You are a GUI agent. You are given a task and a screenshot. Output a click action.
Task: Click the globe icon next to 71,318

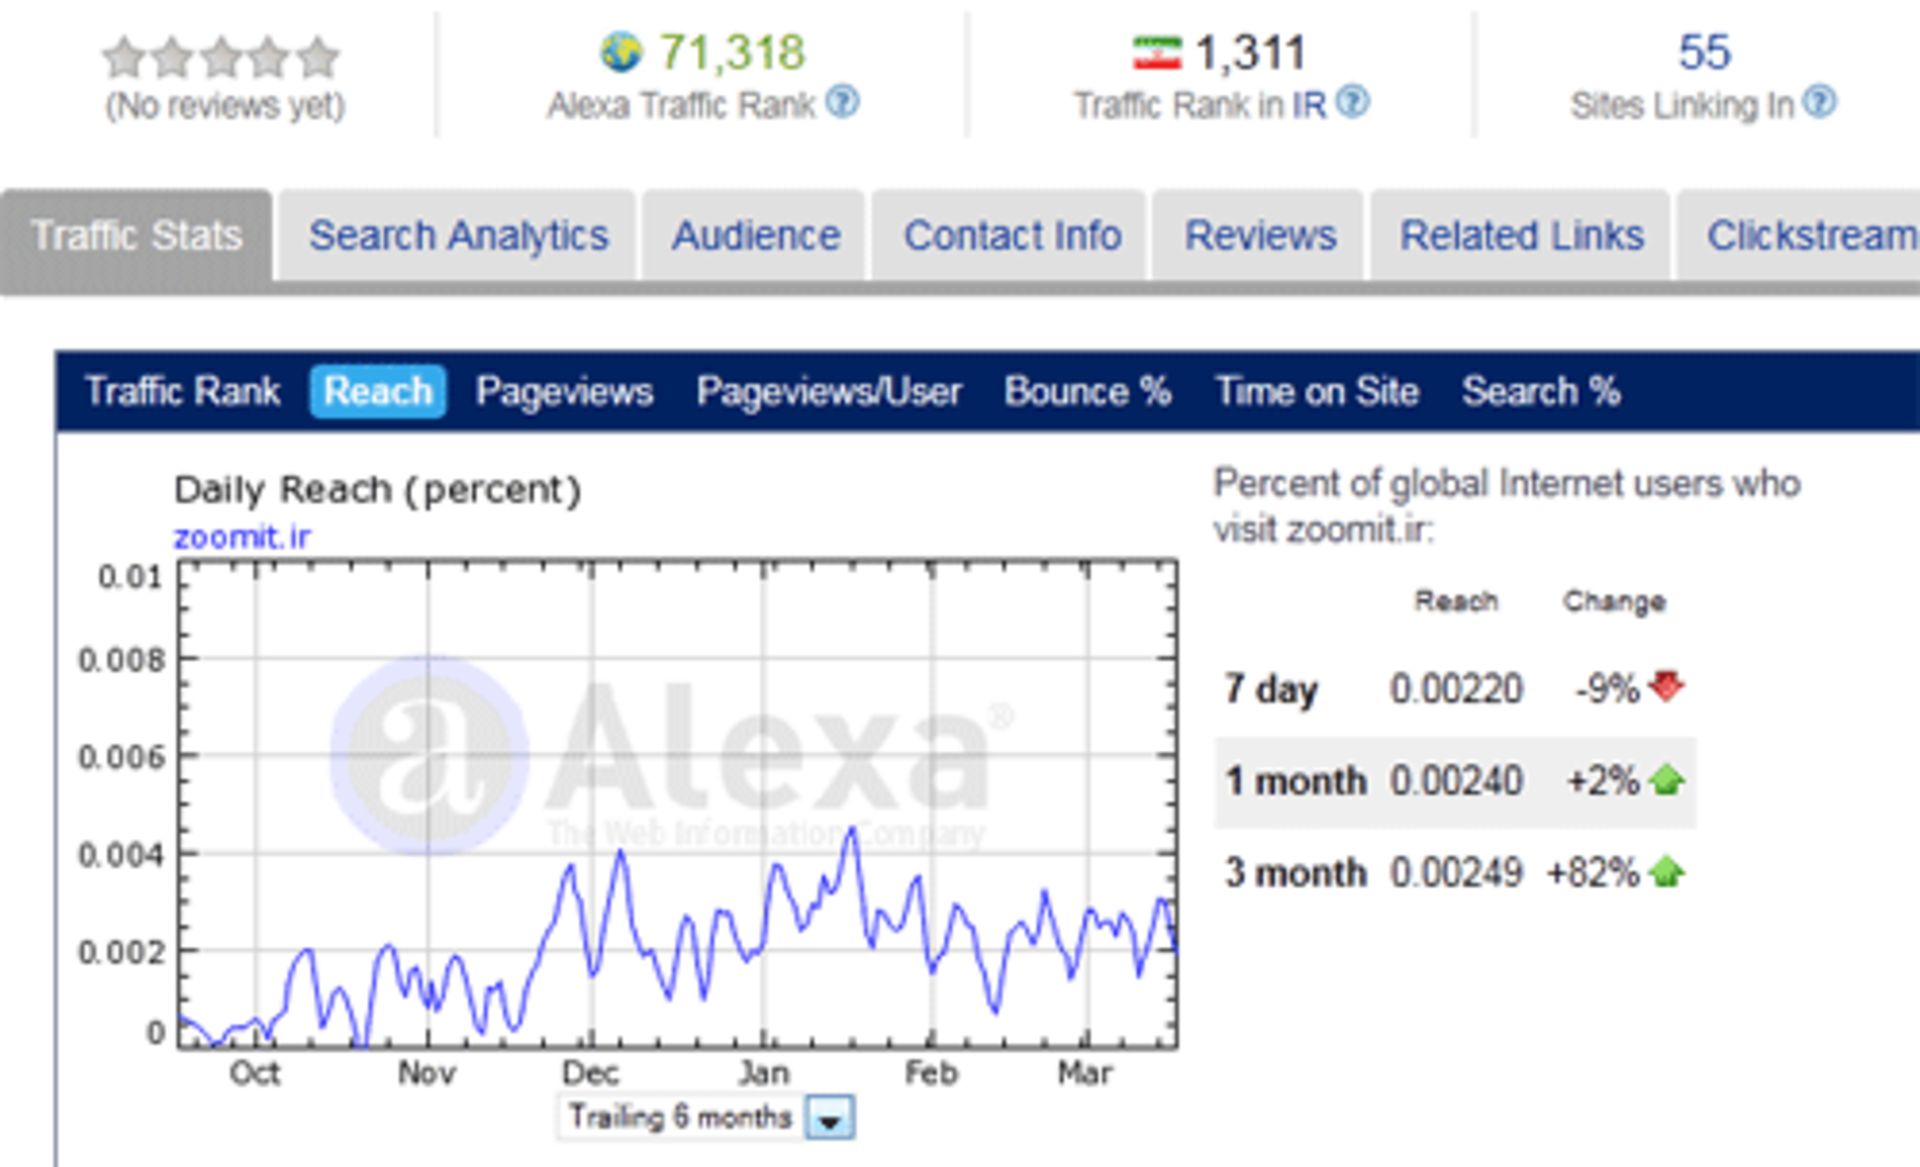tap(621, 52)
